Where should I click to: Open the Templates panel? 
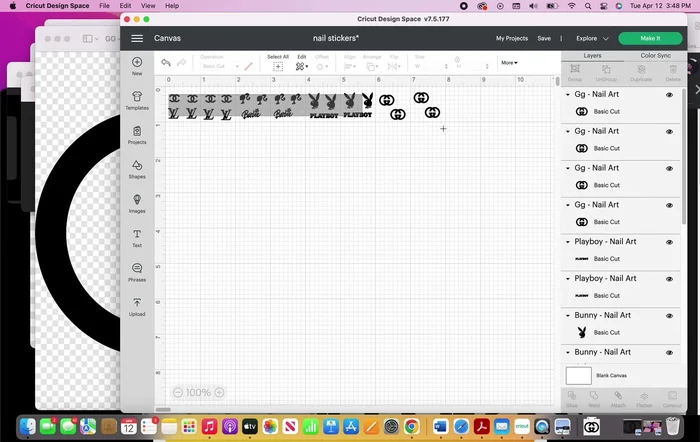point(137,100)
